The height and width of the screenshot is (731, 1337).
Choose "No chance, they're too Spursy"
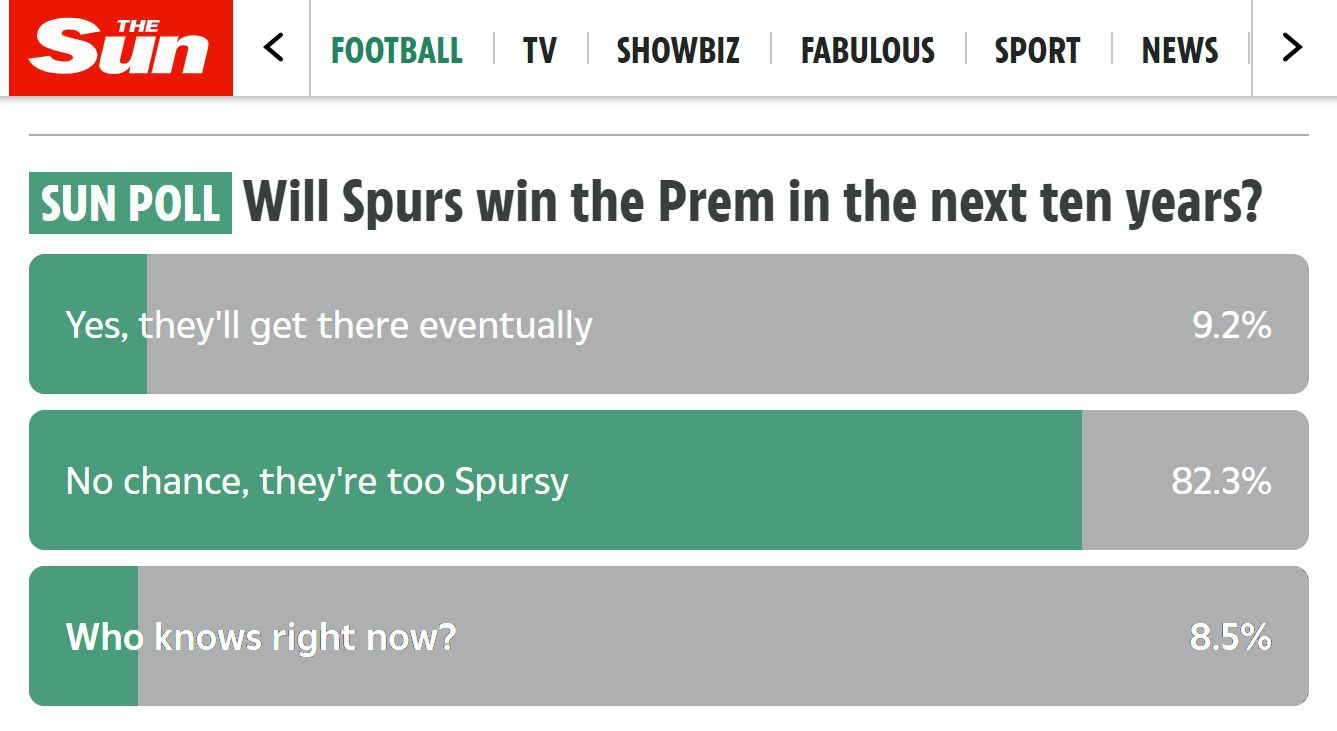317,481
